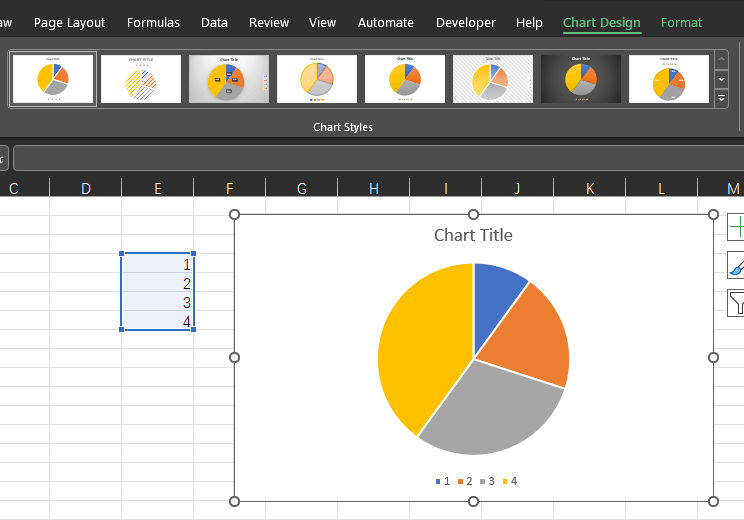Screen dimensions: 744x520
Task: Switch to the Automate tab
Action: 385,23
